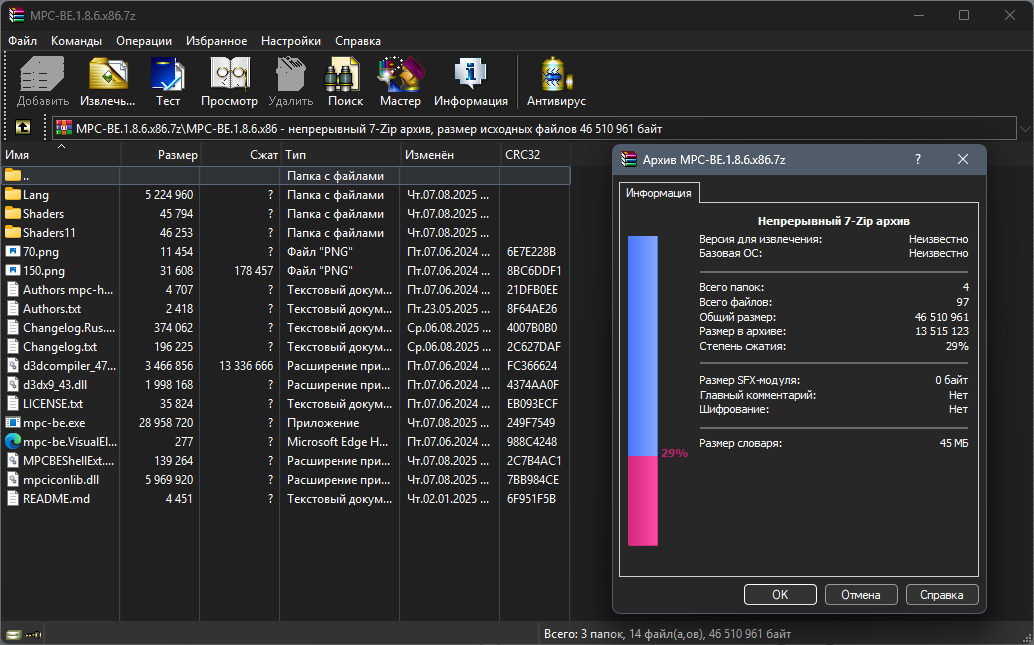Image resolution: width=1034 pixels, height=645 pixels.
Task: Click the key icon in status bar
Action: (x=33, y=634)
